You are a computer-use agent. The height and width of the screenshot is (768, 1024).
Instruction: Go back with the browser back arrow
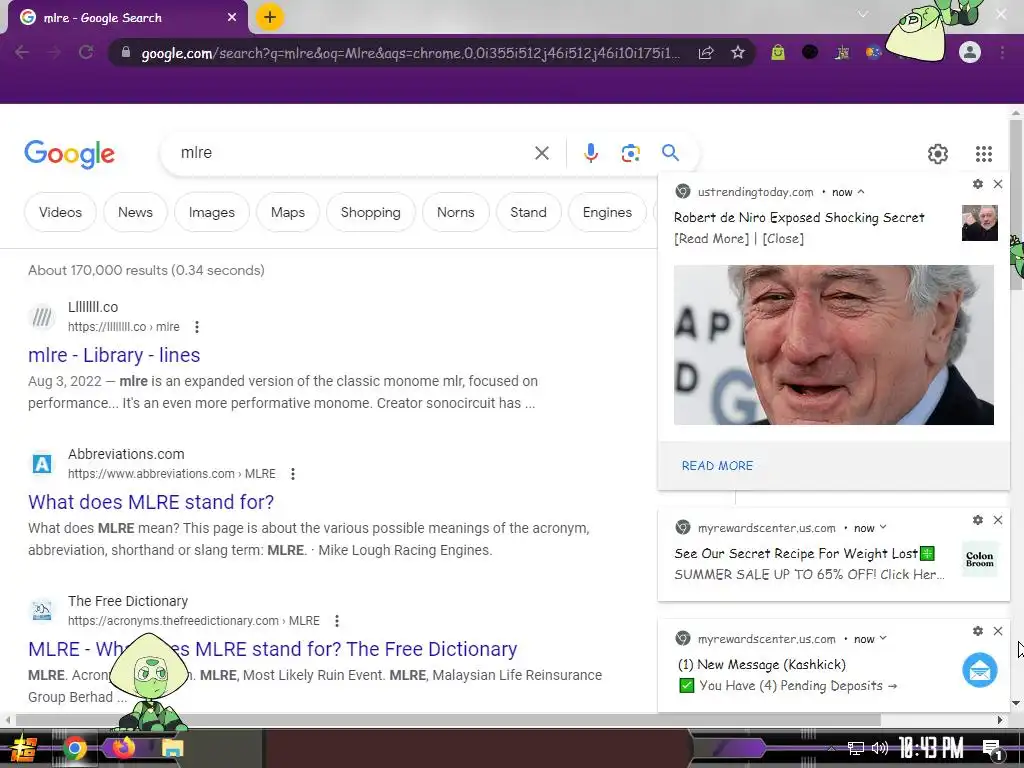pyautogui.click(x=22, y=52)
